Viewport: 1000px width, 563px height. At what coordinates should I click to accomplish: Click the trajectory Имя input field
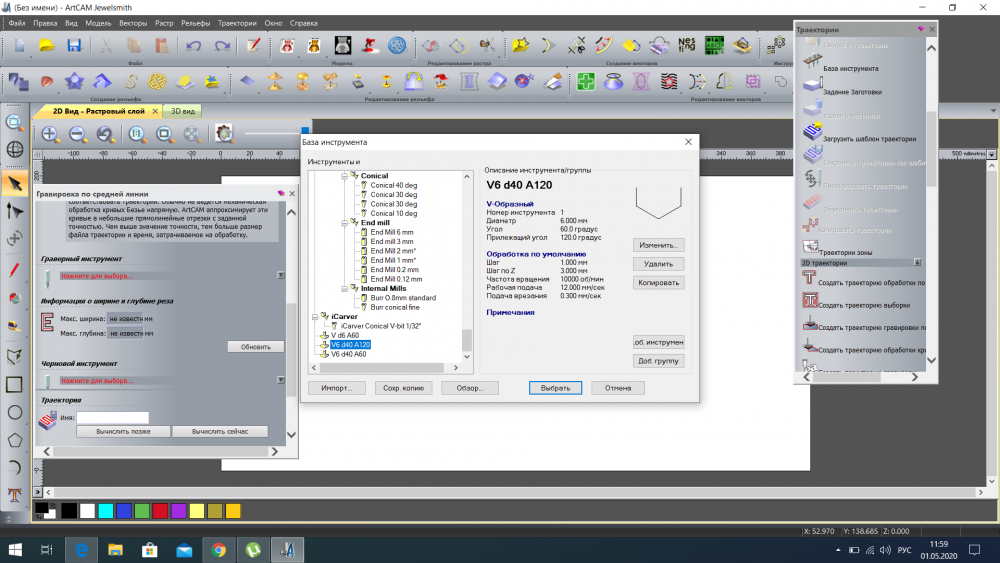113,418
